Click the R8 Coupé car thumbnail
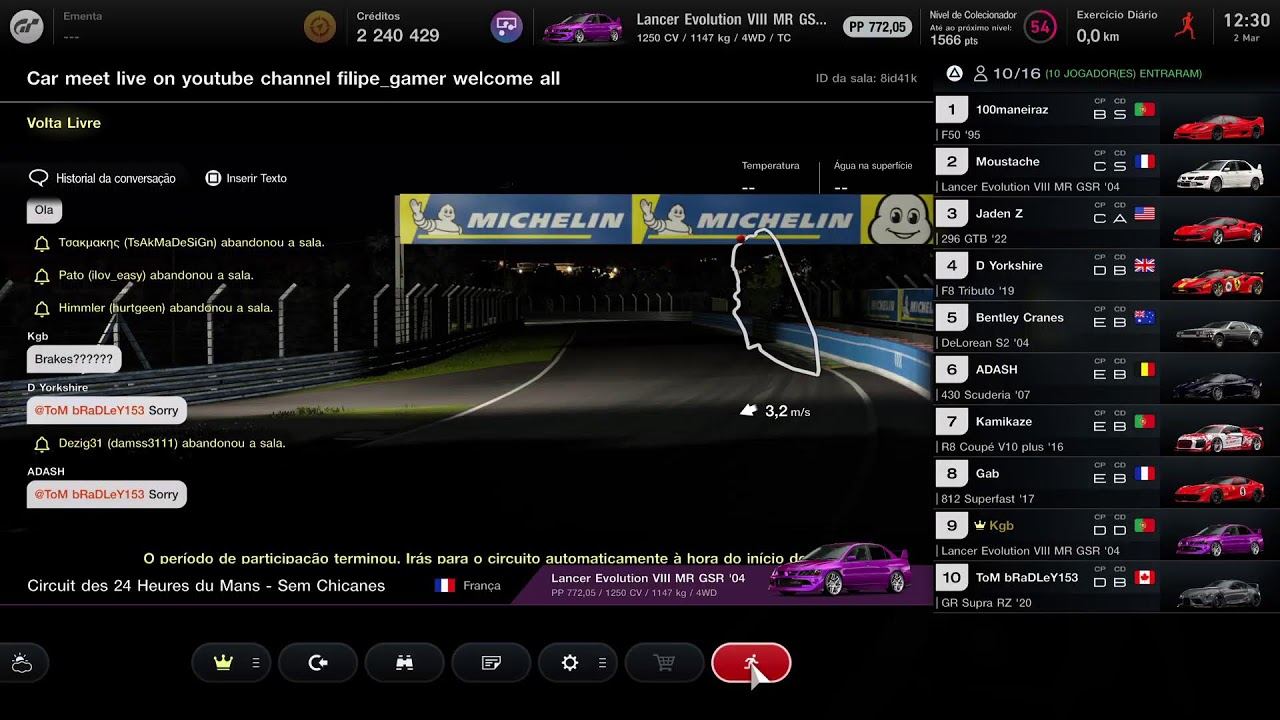This screenshot has height=720, width=1280. (1219, 437)
